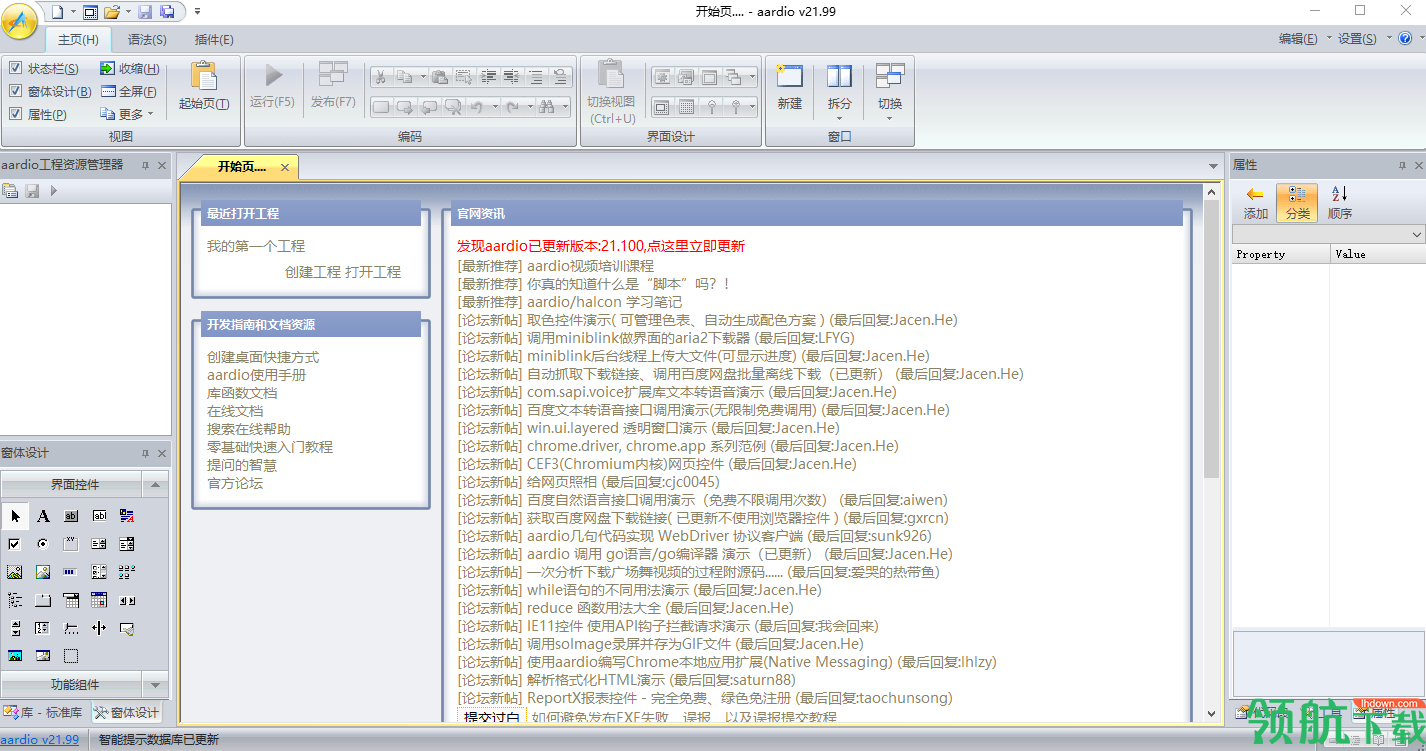Click the Value column header
Screen dimensions: 1426x751
click(1377, 254)
